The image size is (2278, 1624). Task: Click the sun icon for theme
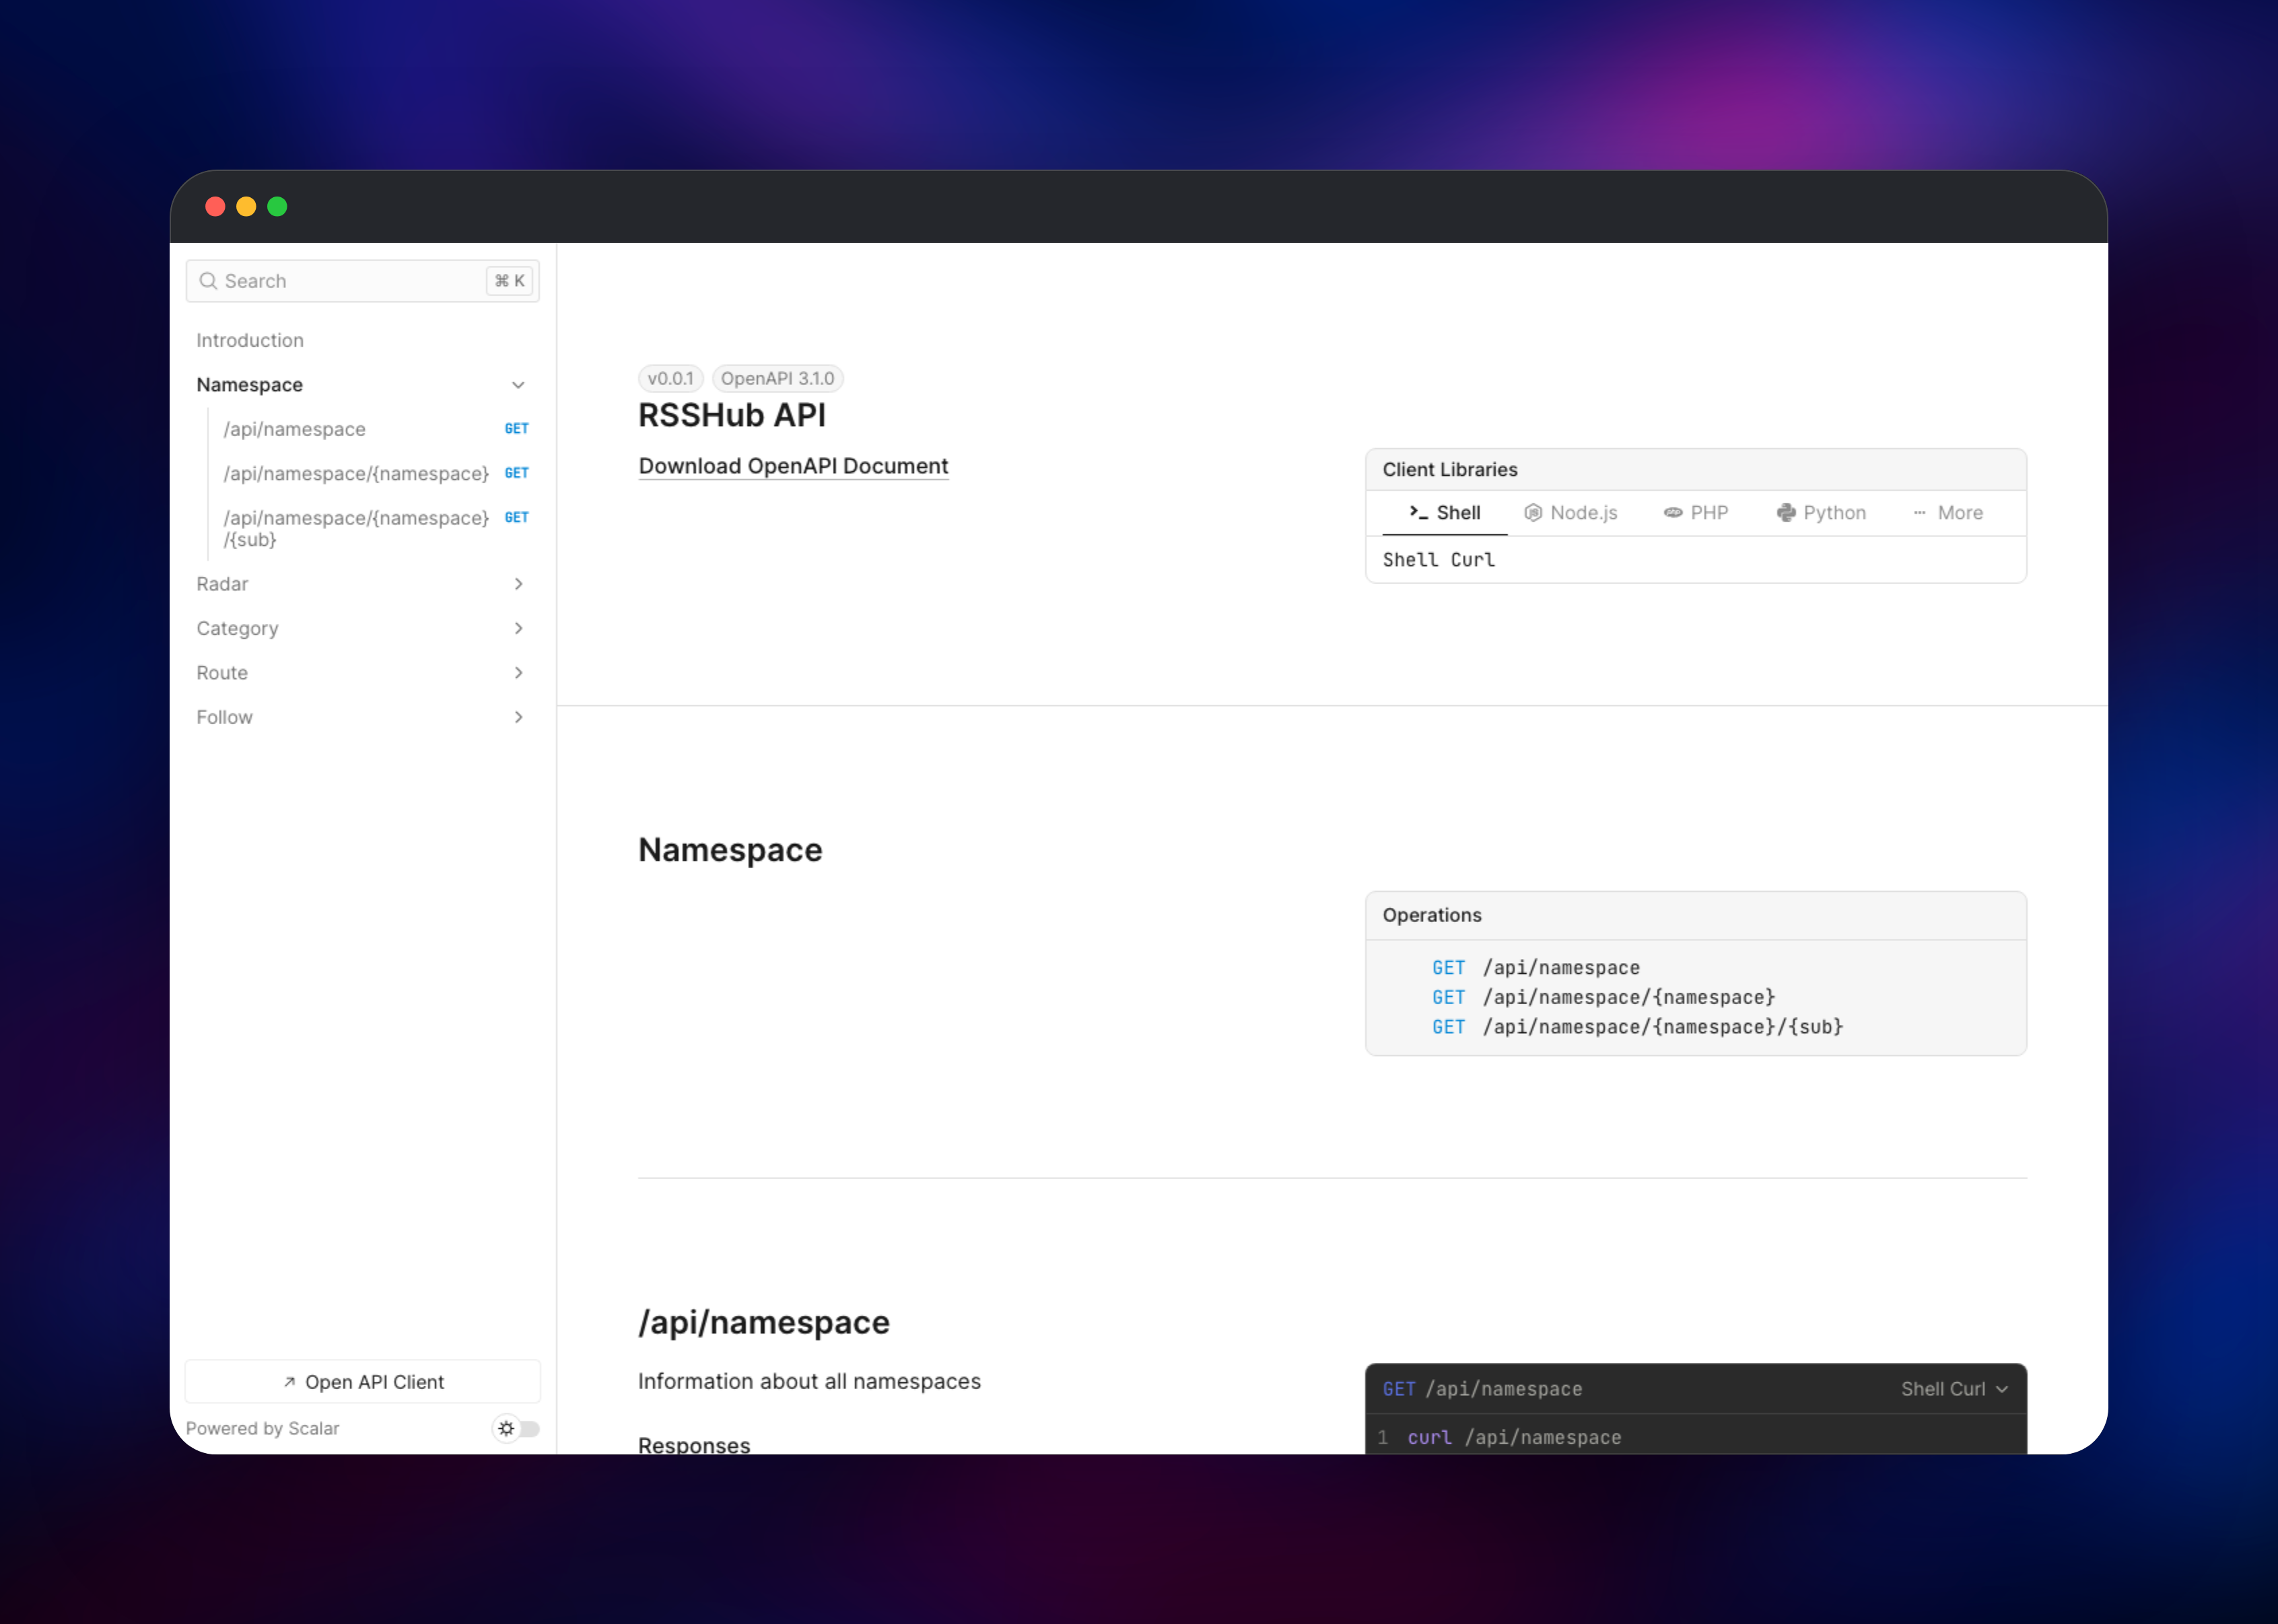pyautogui.click(x=506, y=1428)
